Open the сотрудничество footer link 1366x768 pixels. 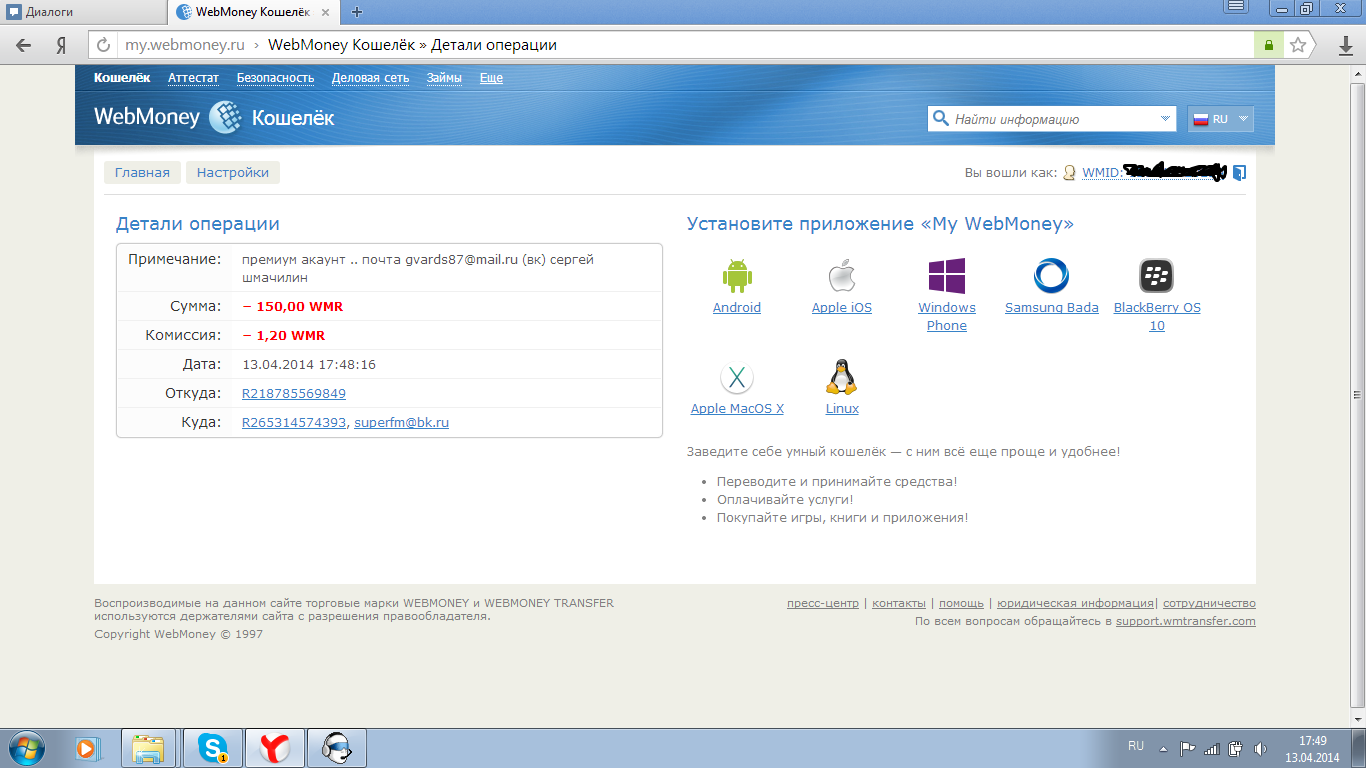1210,603
